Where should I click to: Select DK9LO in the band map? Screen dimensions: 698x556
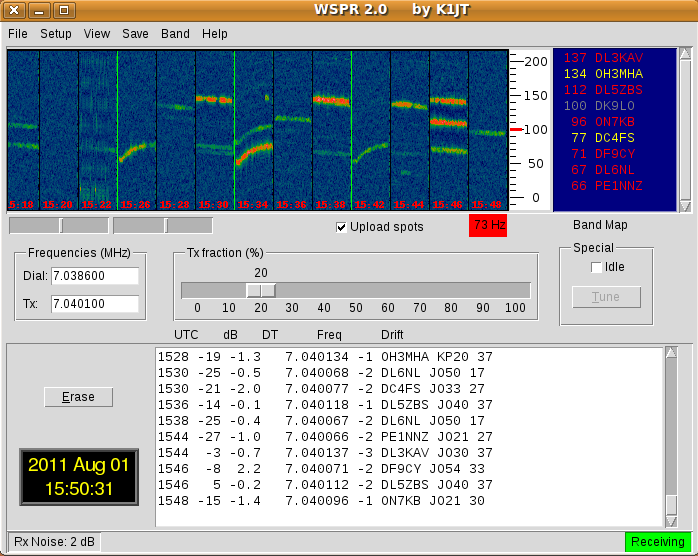pyautogui.click(x=599, y=106)
